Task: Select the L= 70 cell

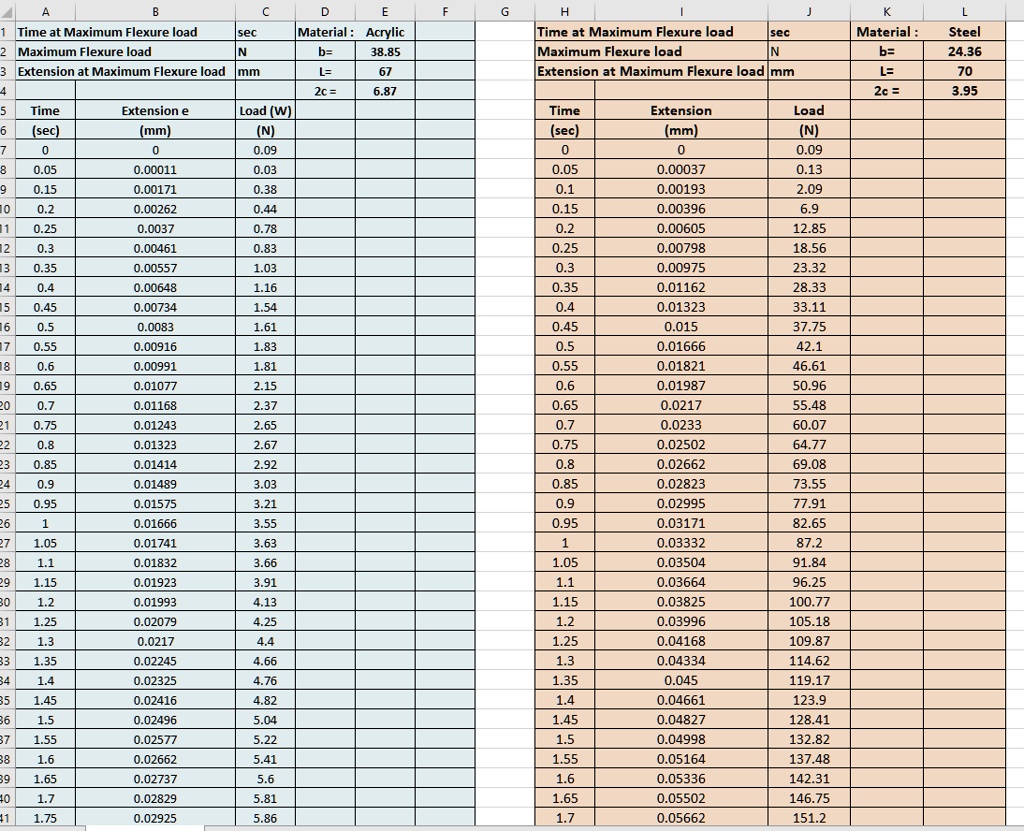Action: tap(965, 71)
